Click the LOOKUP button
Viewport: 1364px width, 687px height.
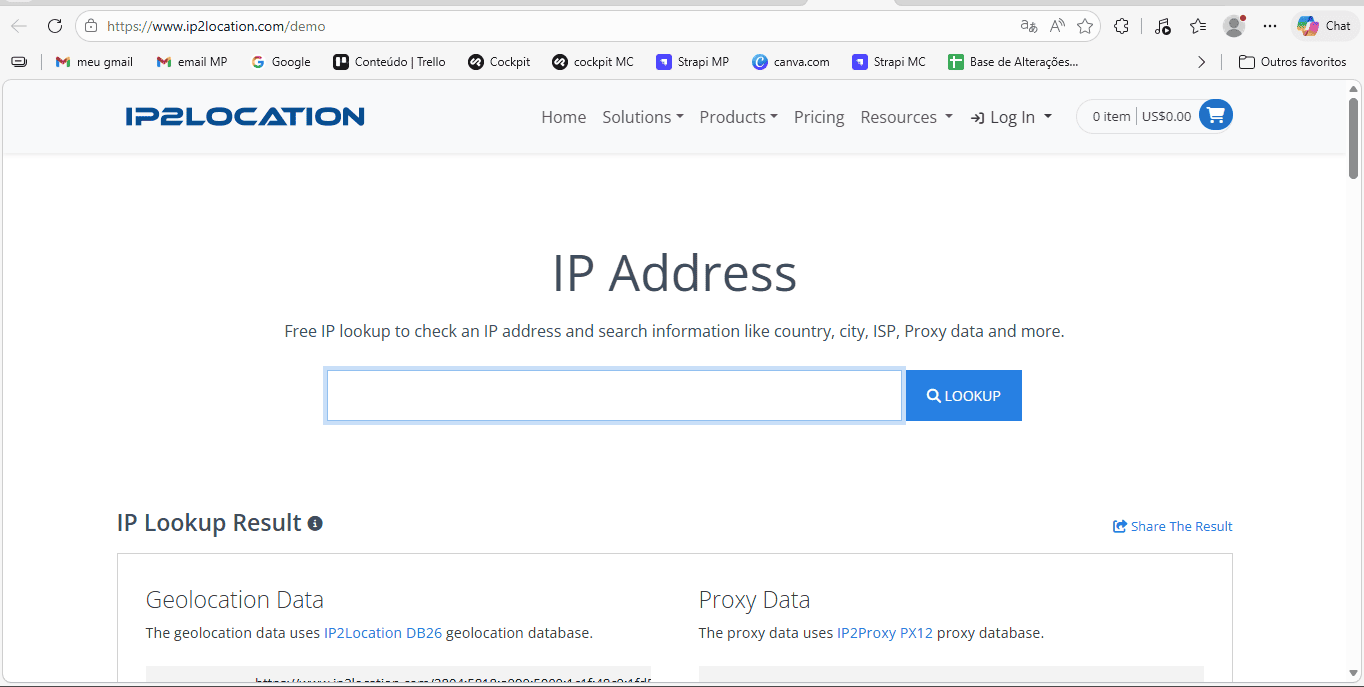click(964, 396)
